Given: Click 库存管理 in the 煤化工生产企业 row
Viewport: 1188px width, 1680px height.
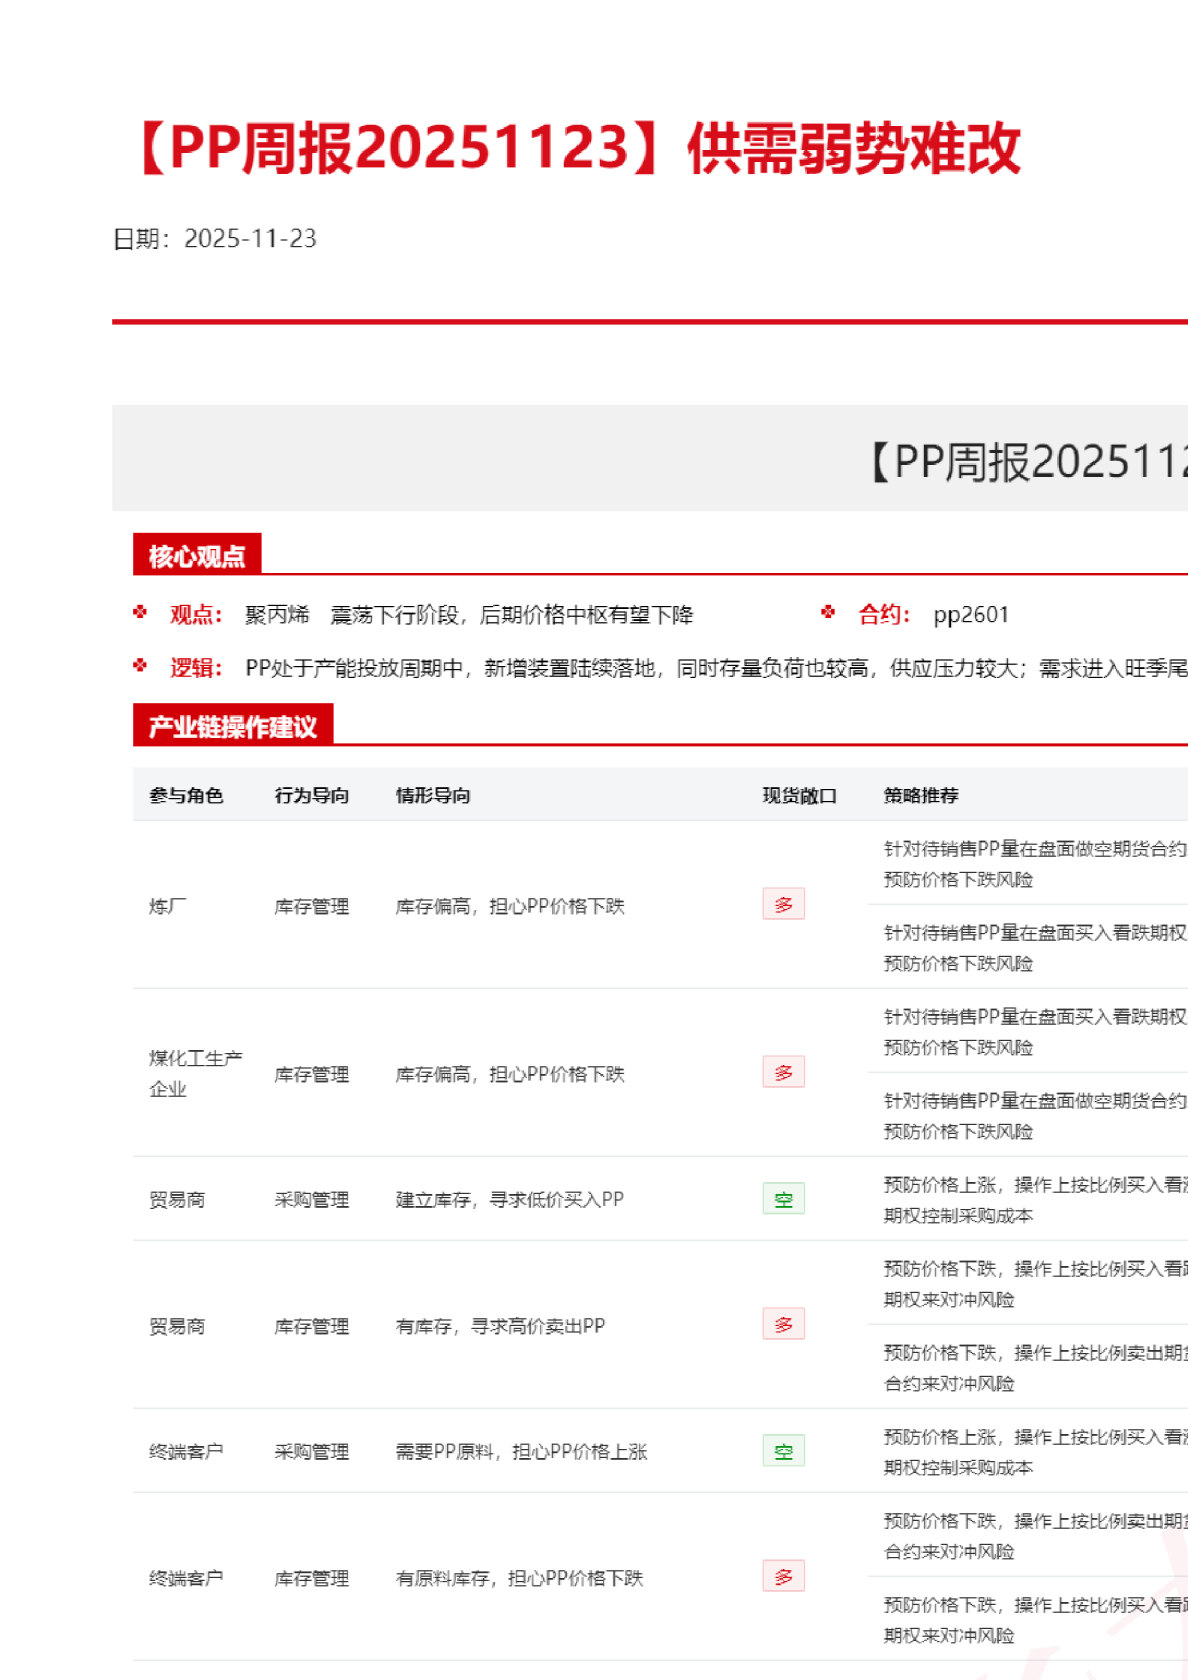Looking at the screenshot, I should (312, 1074).
